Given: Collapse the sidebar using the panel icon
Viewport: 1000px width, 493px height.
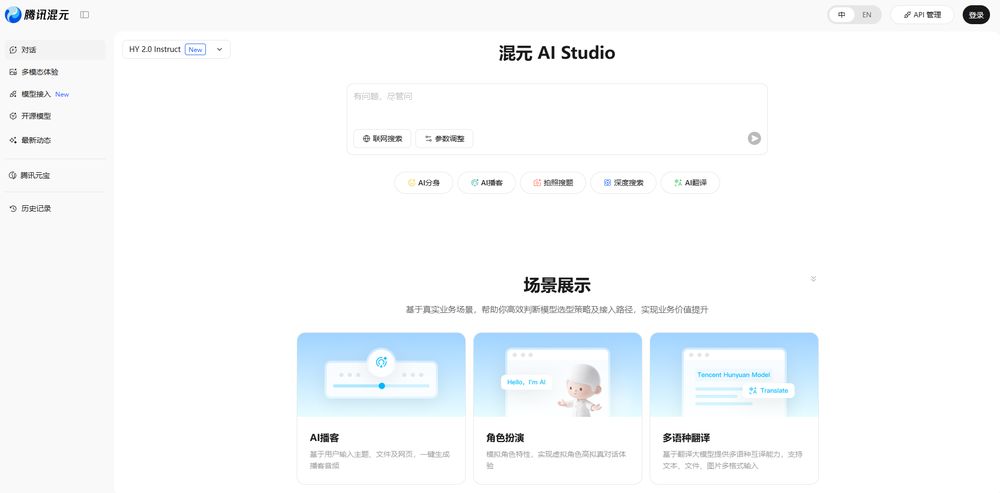Looking at the screenshot, I should [84, 15].
